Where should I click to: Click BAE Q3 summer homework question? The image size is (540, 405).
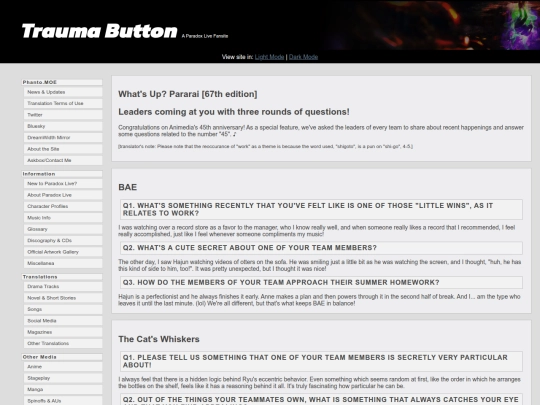tap(321, 282)
